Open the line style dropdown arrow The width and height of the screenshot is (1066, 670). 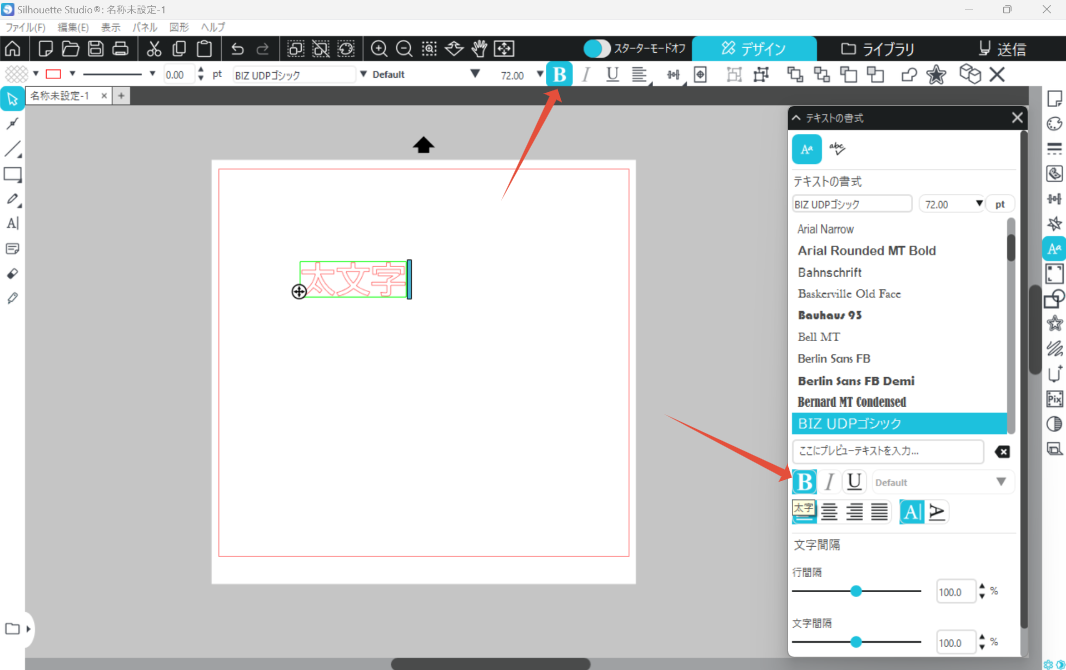coord(152,73)
